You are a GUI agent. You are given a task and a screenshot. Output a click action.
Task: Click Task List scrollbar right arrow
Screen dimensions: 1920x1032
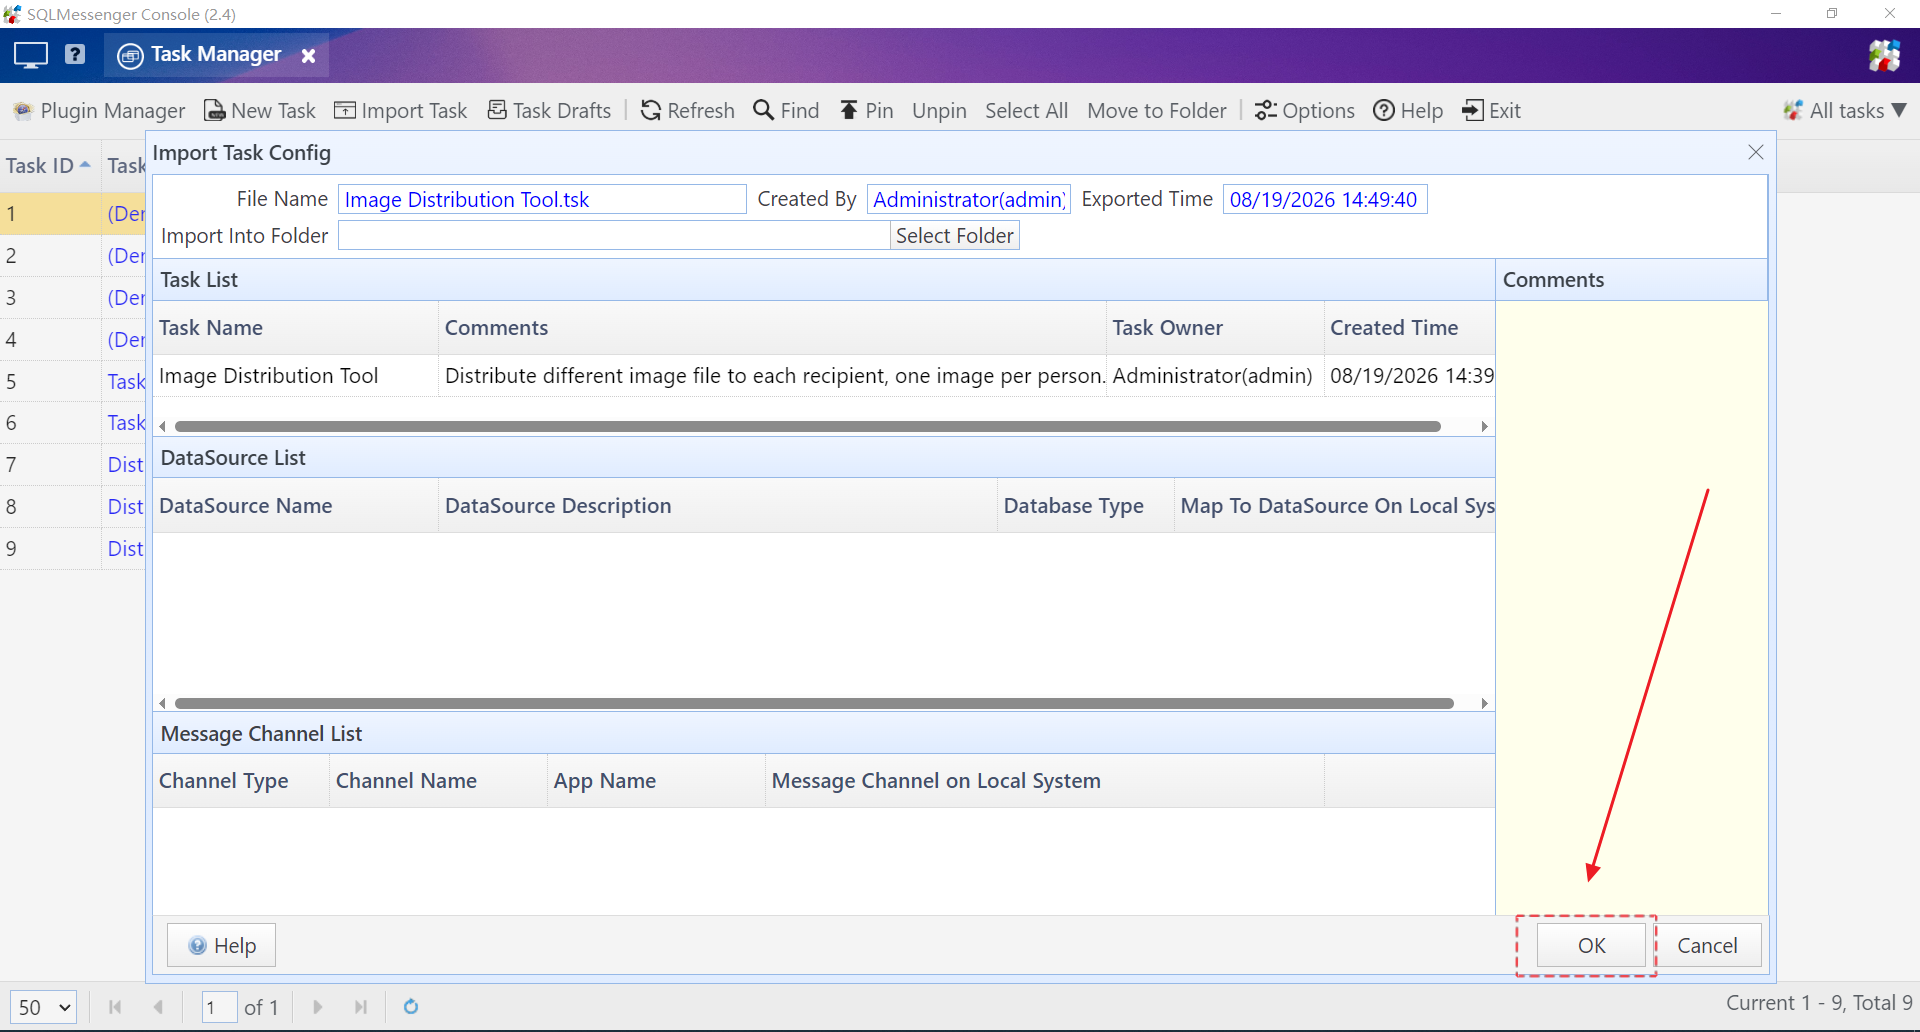(1485, 427)
